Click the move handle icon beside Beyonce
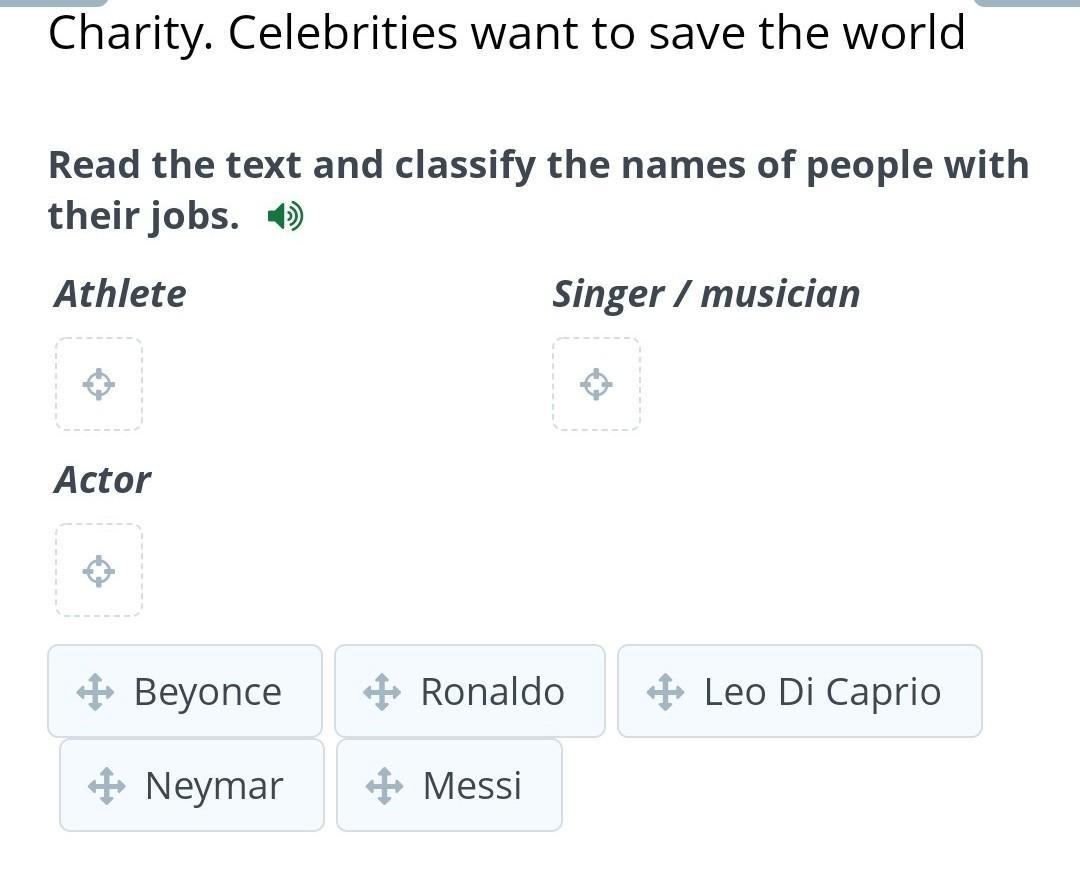 [x=95, y=692]
